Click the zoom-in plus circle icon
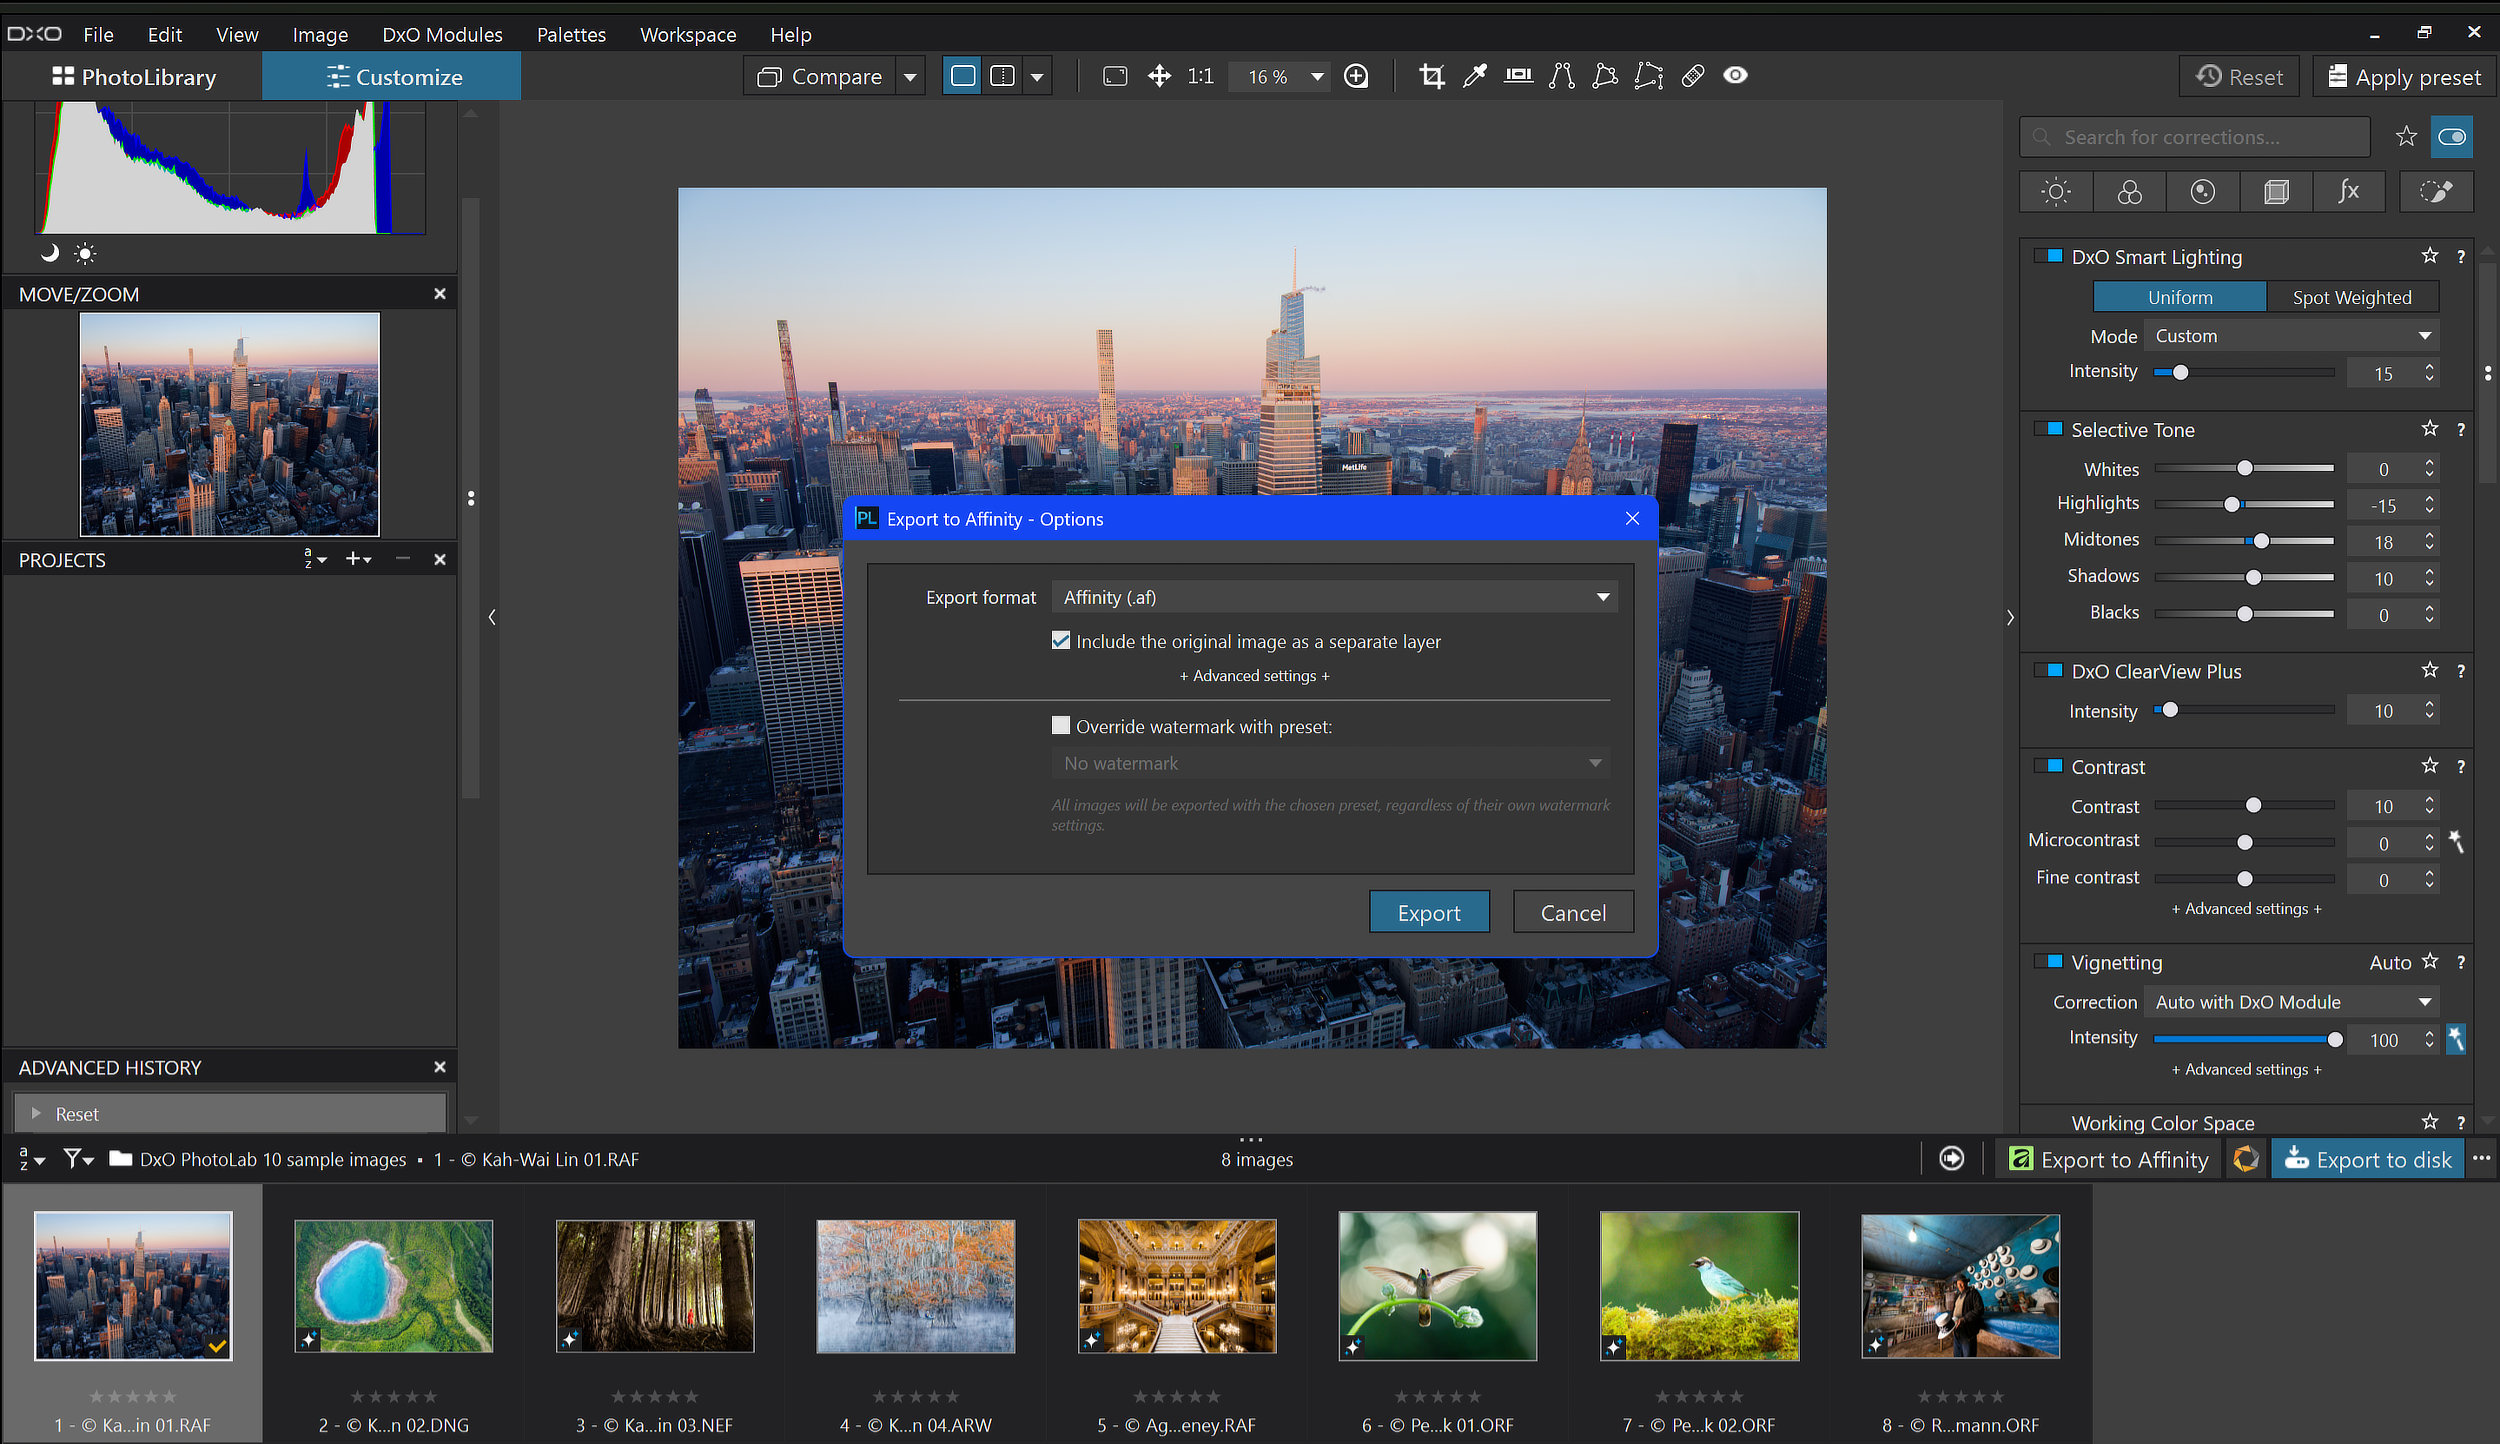 (x=1356, y=76)
